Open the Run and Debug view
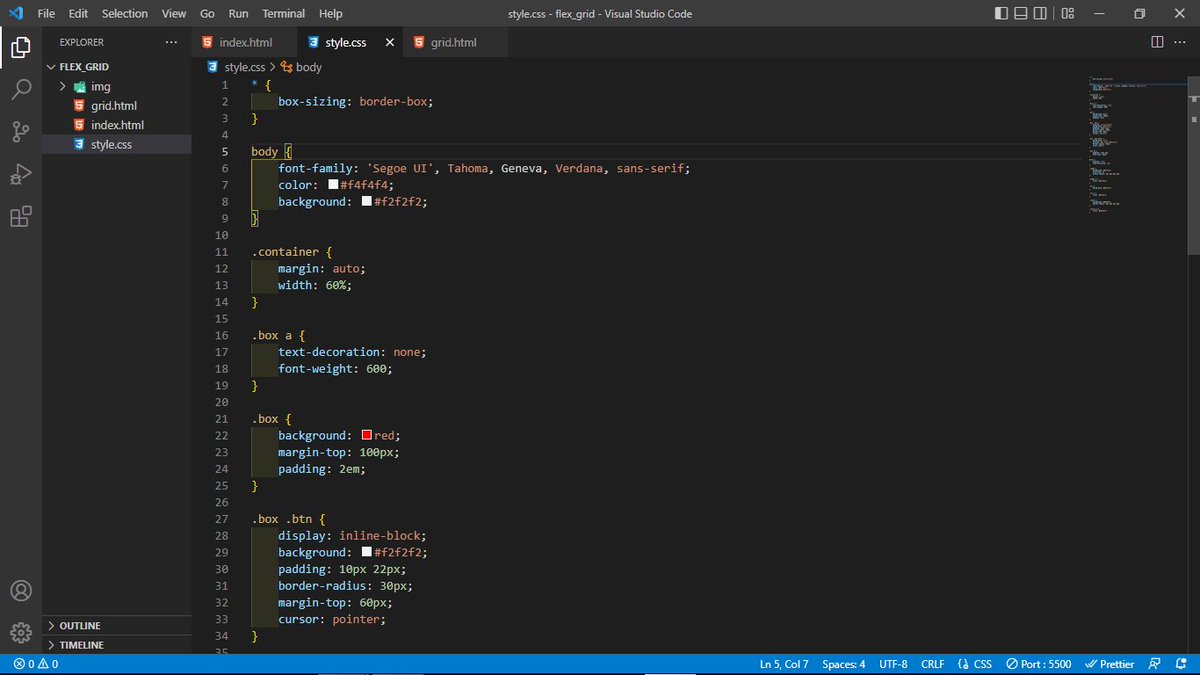The image size is (1200, 675). pyautogui.click(x=21, y=175)
